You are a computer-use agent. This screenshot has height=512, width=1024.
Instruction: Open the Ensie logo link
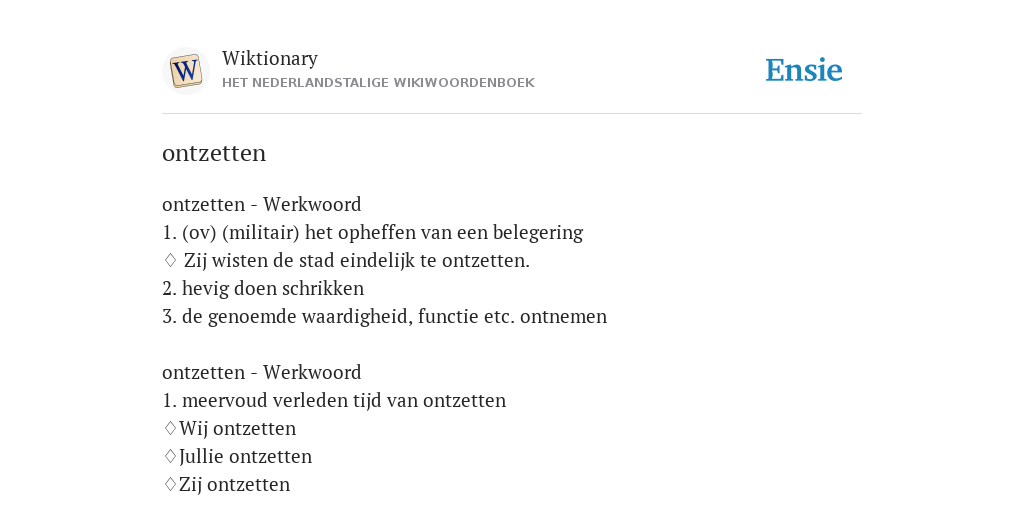click(x=804, y=71)
